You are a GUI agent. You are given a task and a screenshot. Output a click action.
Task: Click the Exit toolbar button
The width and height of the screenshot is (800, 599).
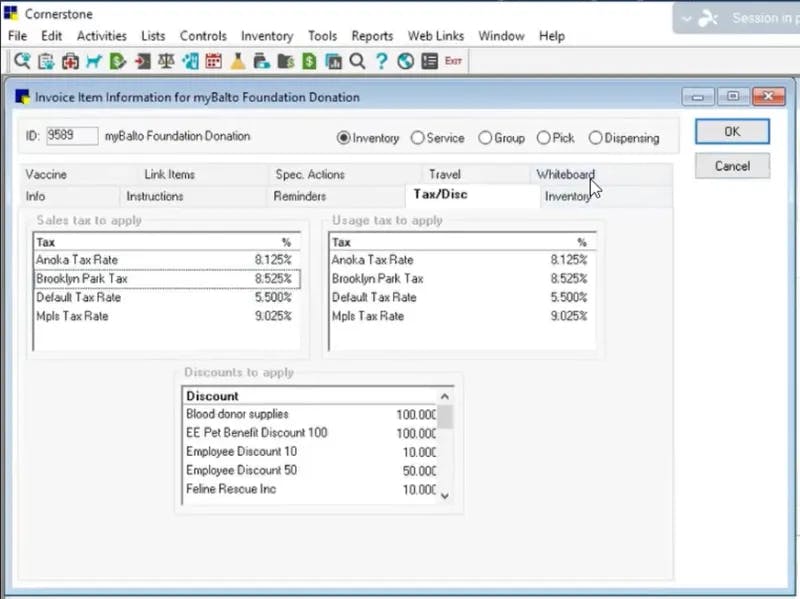point(453,61)
